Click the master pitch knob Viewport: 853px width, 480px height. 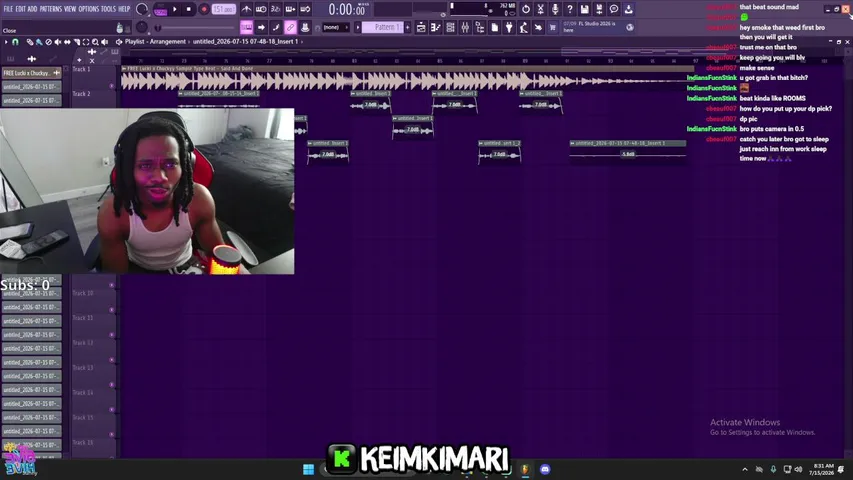142,27
